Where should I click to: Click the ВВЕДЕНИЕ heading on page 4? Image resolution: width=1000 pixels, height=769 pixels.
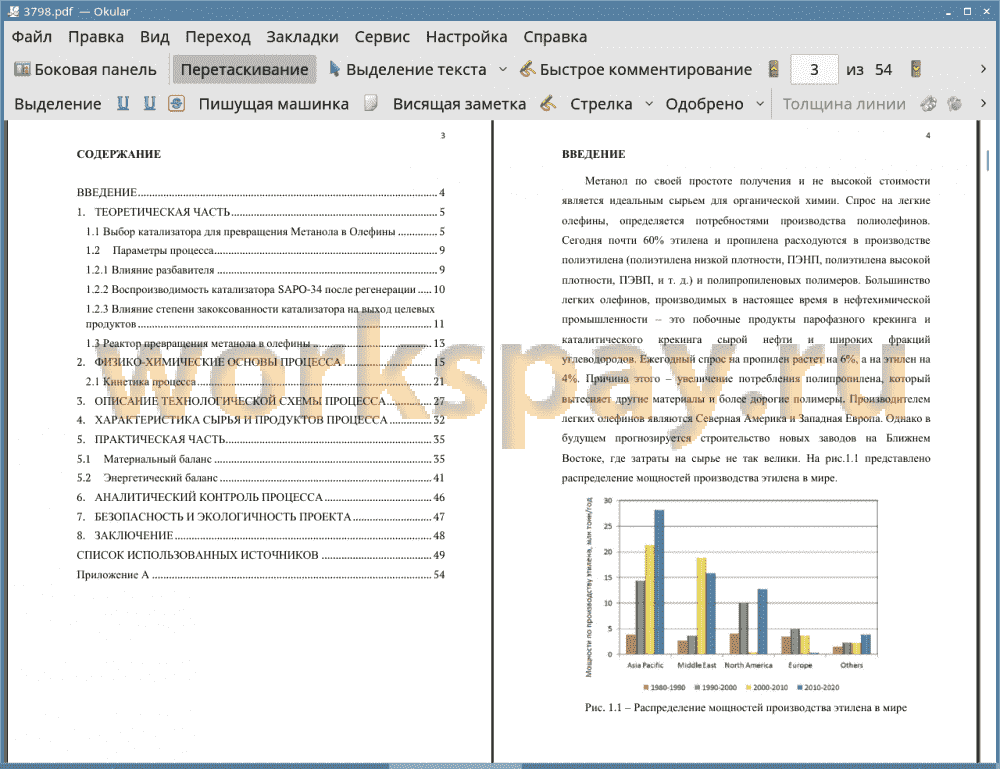pos(593,154)
